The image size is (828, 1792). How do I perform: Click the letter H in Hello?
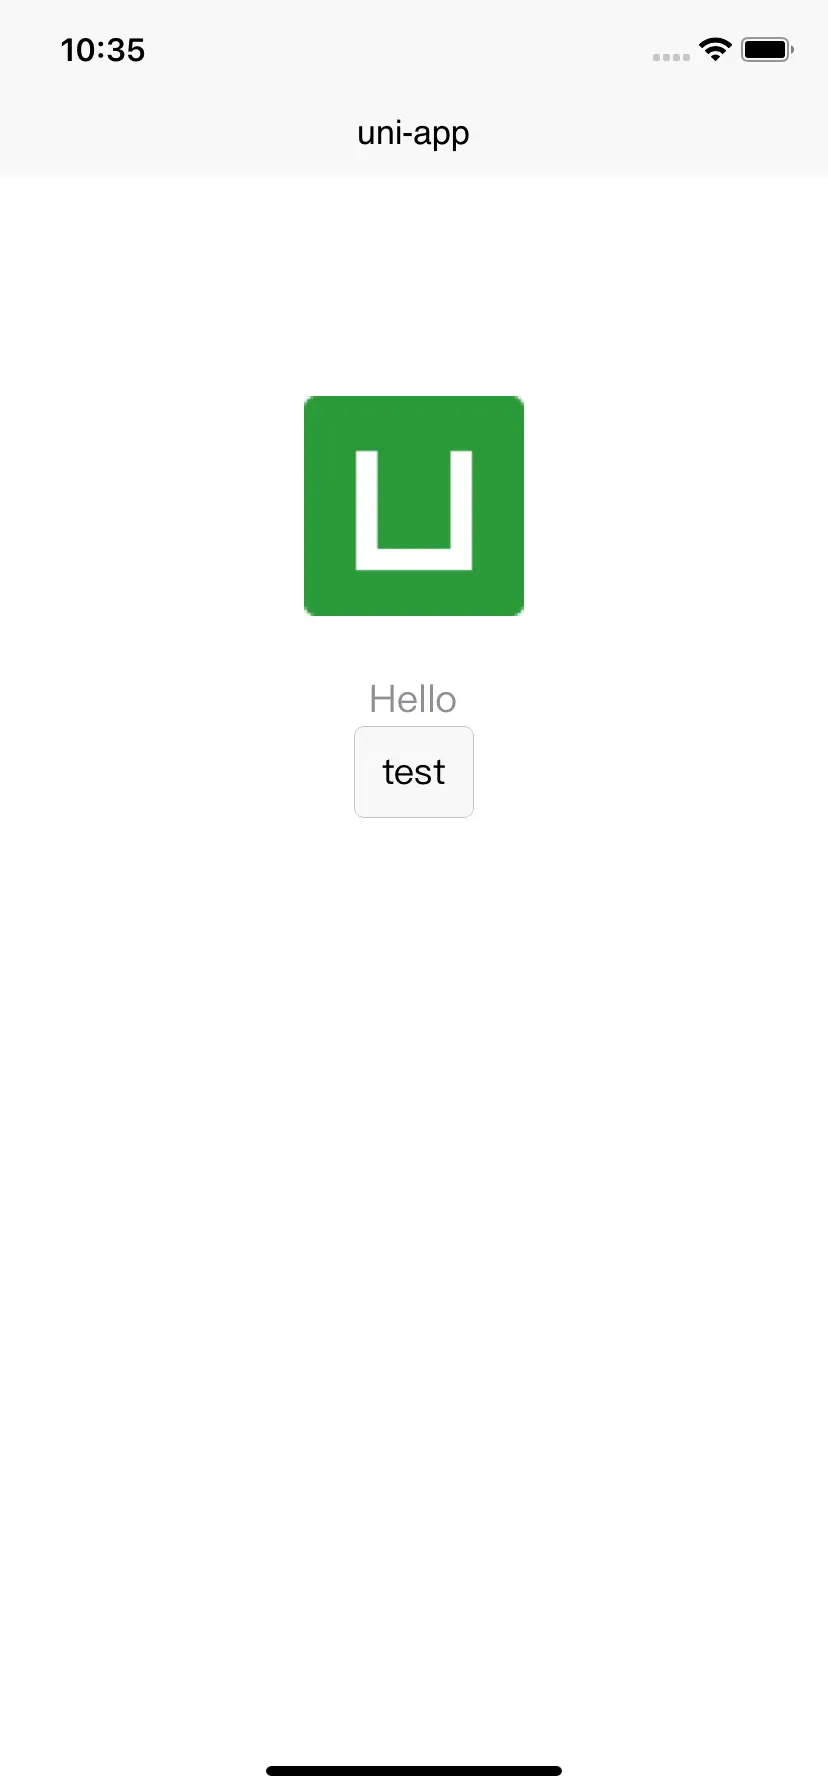click(x=381, y=699)
